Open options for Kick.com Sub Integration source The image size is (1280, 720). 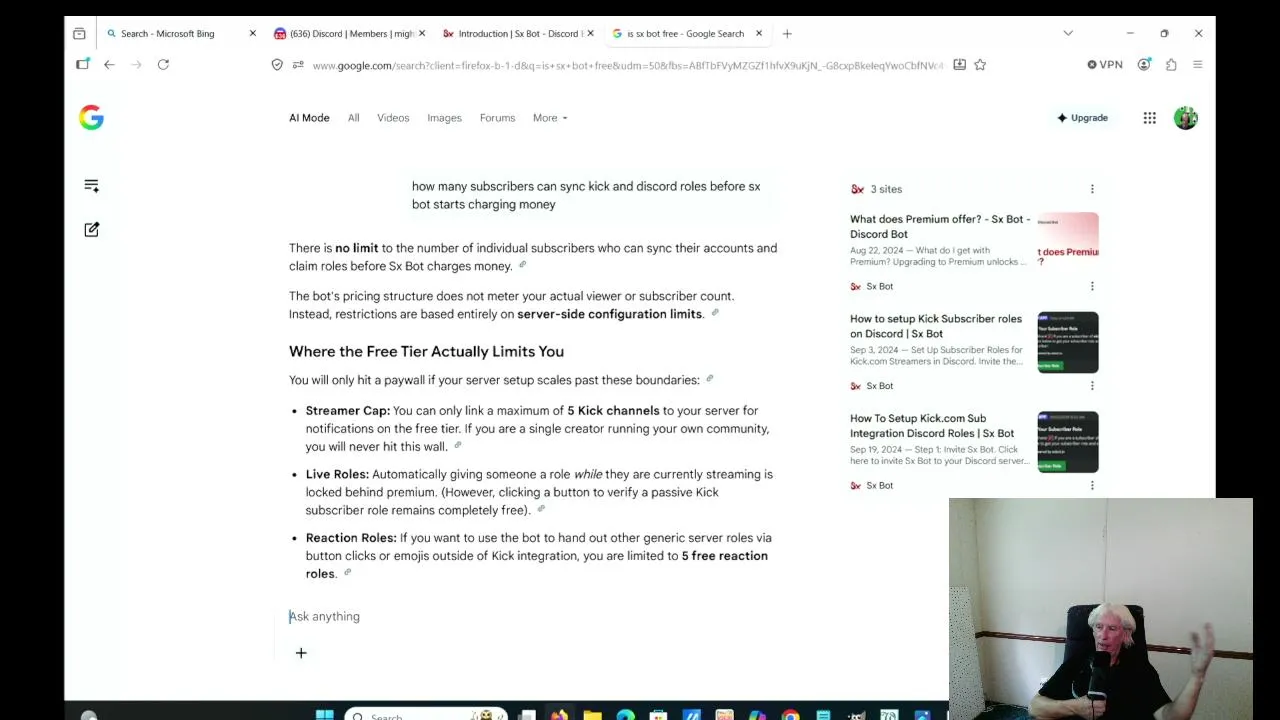coord(1092,485)
